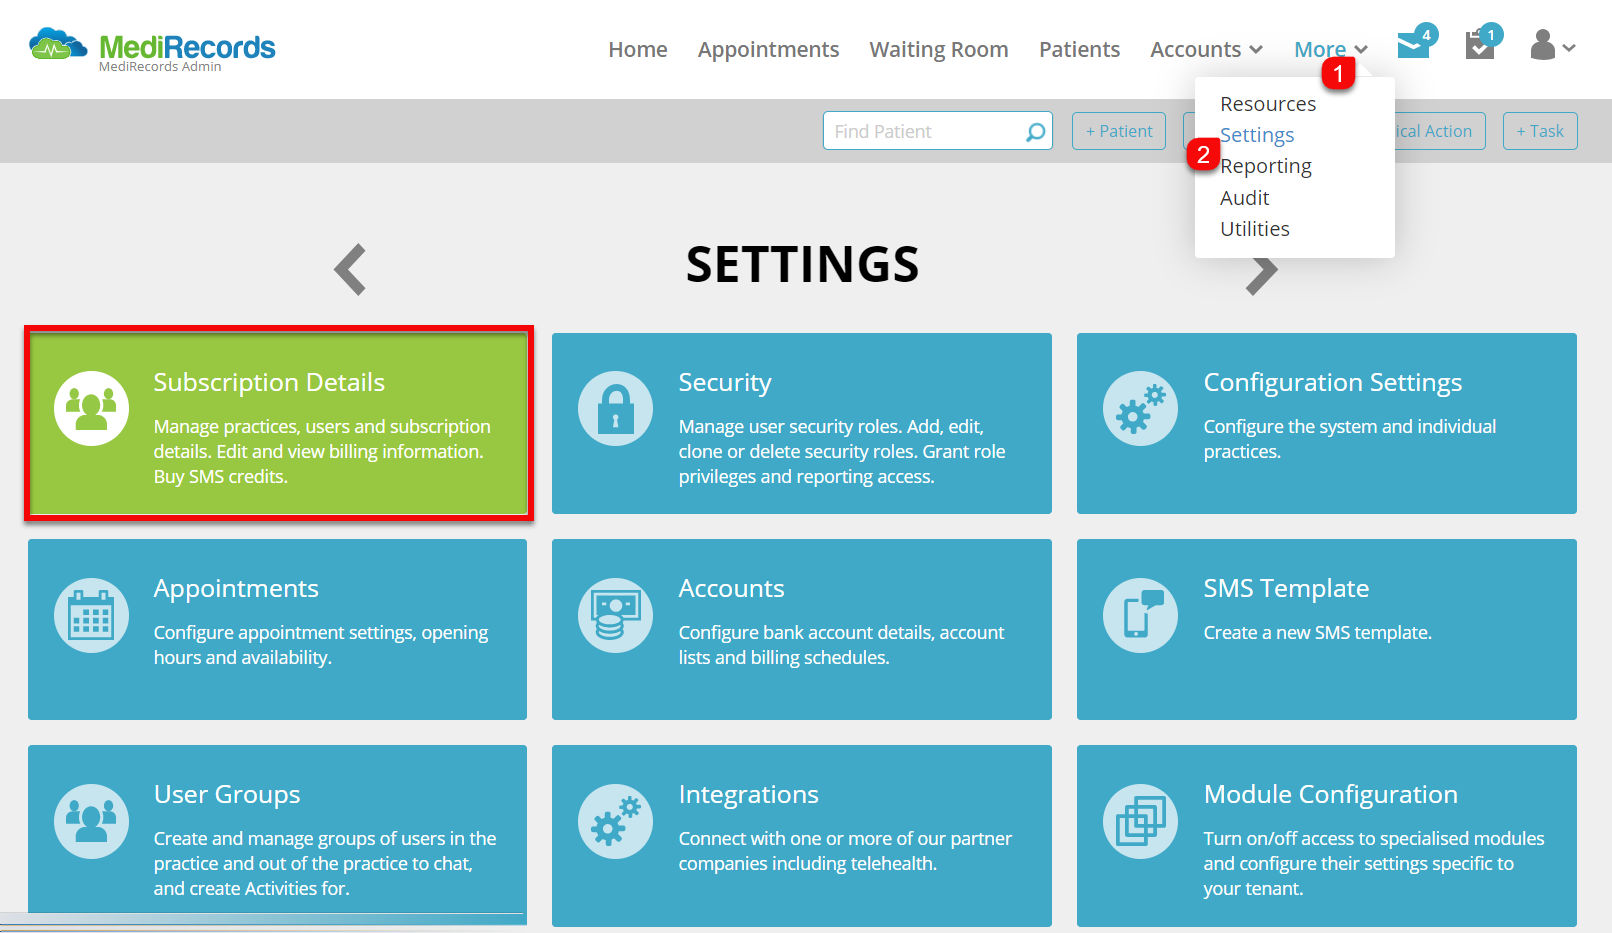Open the Subscription Details title

[x=269, y=382]
